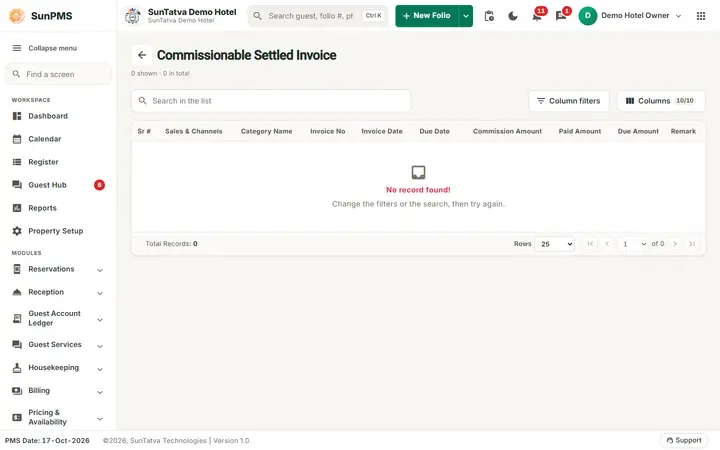This screenshot has width=720, height=450.
Task: Click the Guest Services icon
Action: click(x=17, y=344)
